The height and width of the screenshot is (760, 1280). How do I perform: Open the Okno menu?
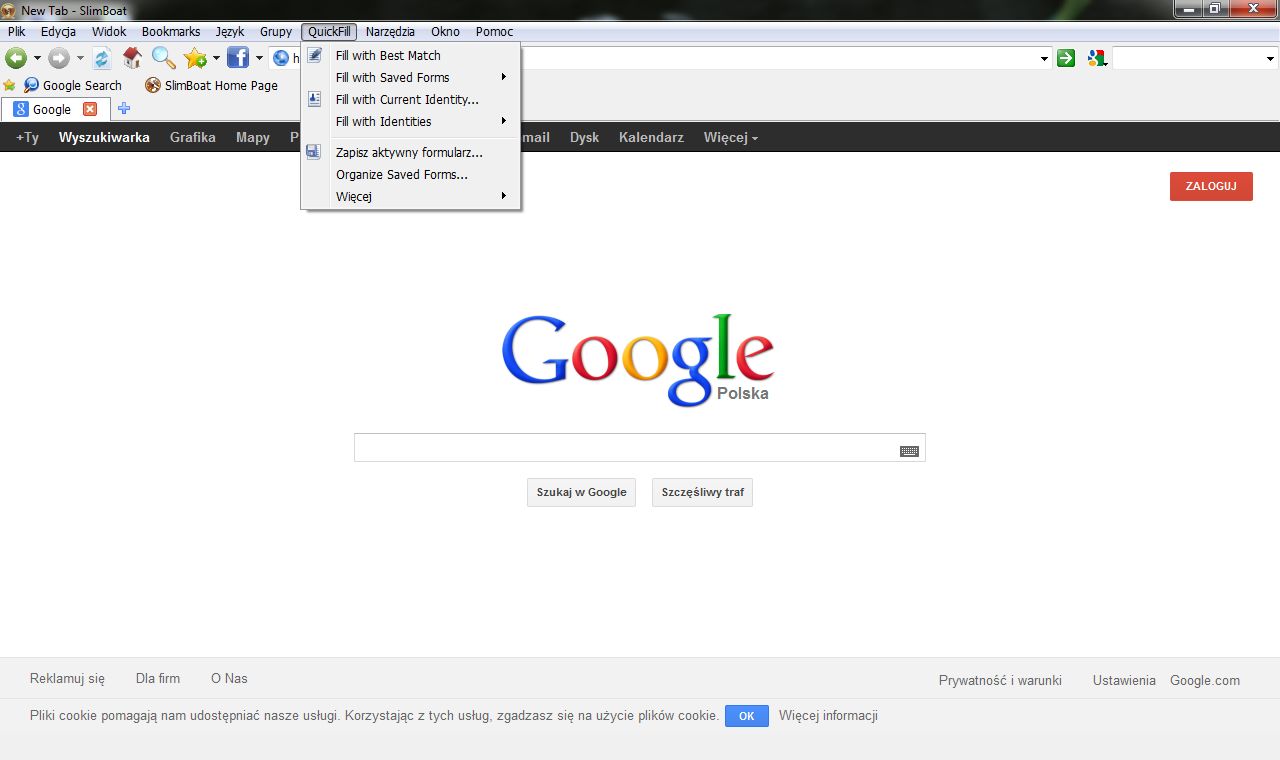tap(445, 32)
